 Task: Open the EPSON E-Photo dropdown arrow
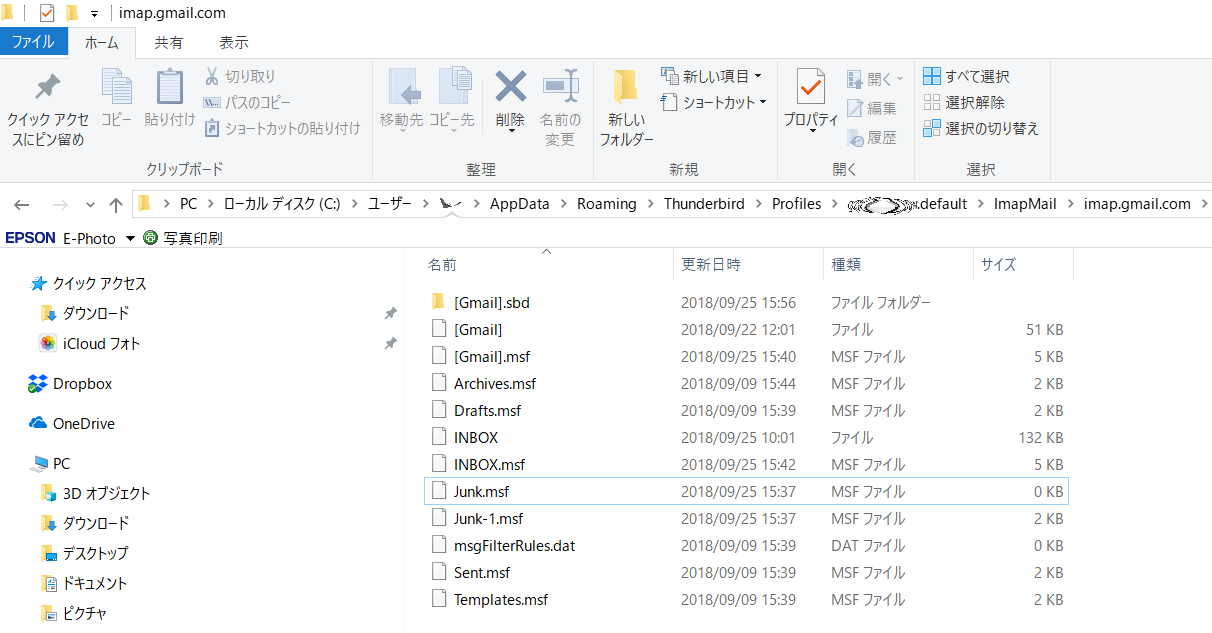point(129,238)
